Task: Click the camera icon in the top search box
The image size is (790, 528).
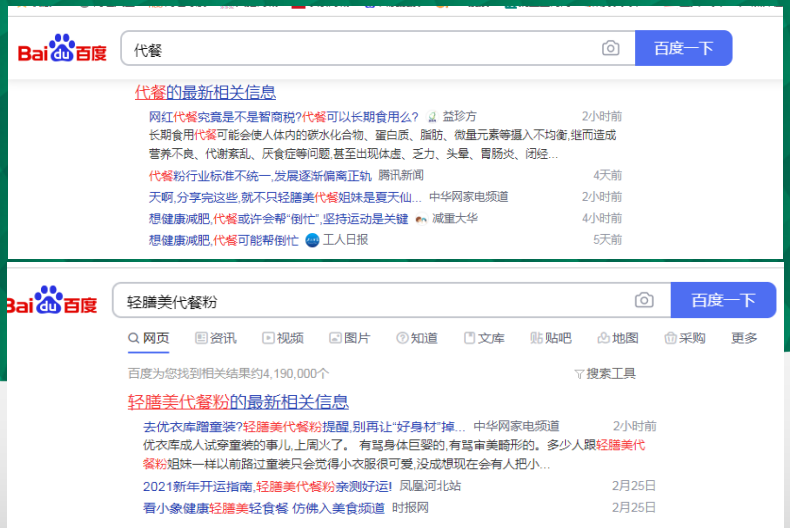Action: (x=610, y=49)
